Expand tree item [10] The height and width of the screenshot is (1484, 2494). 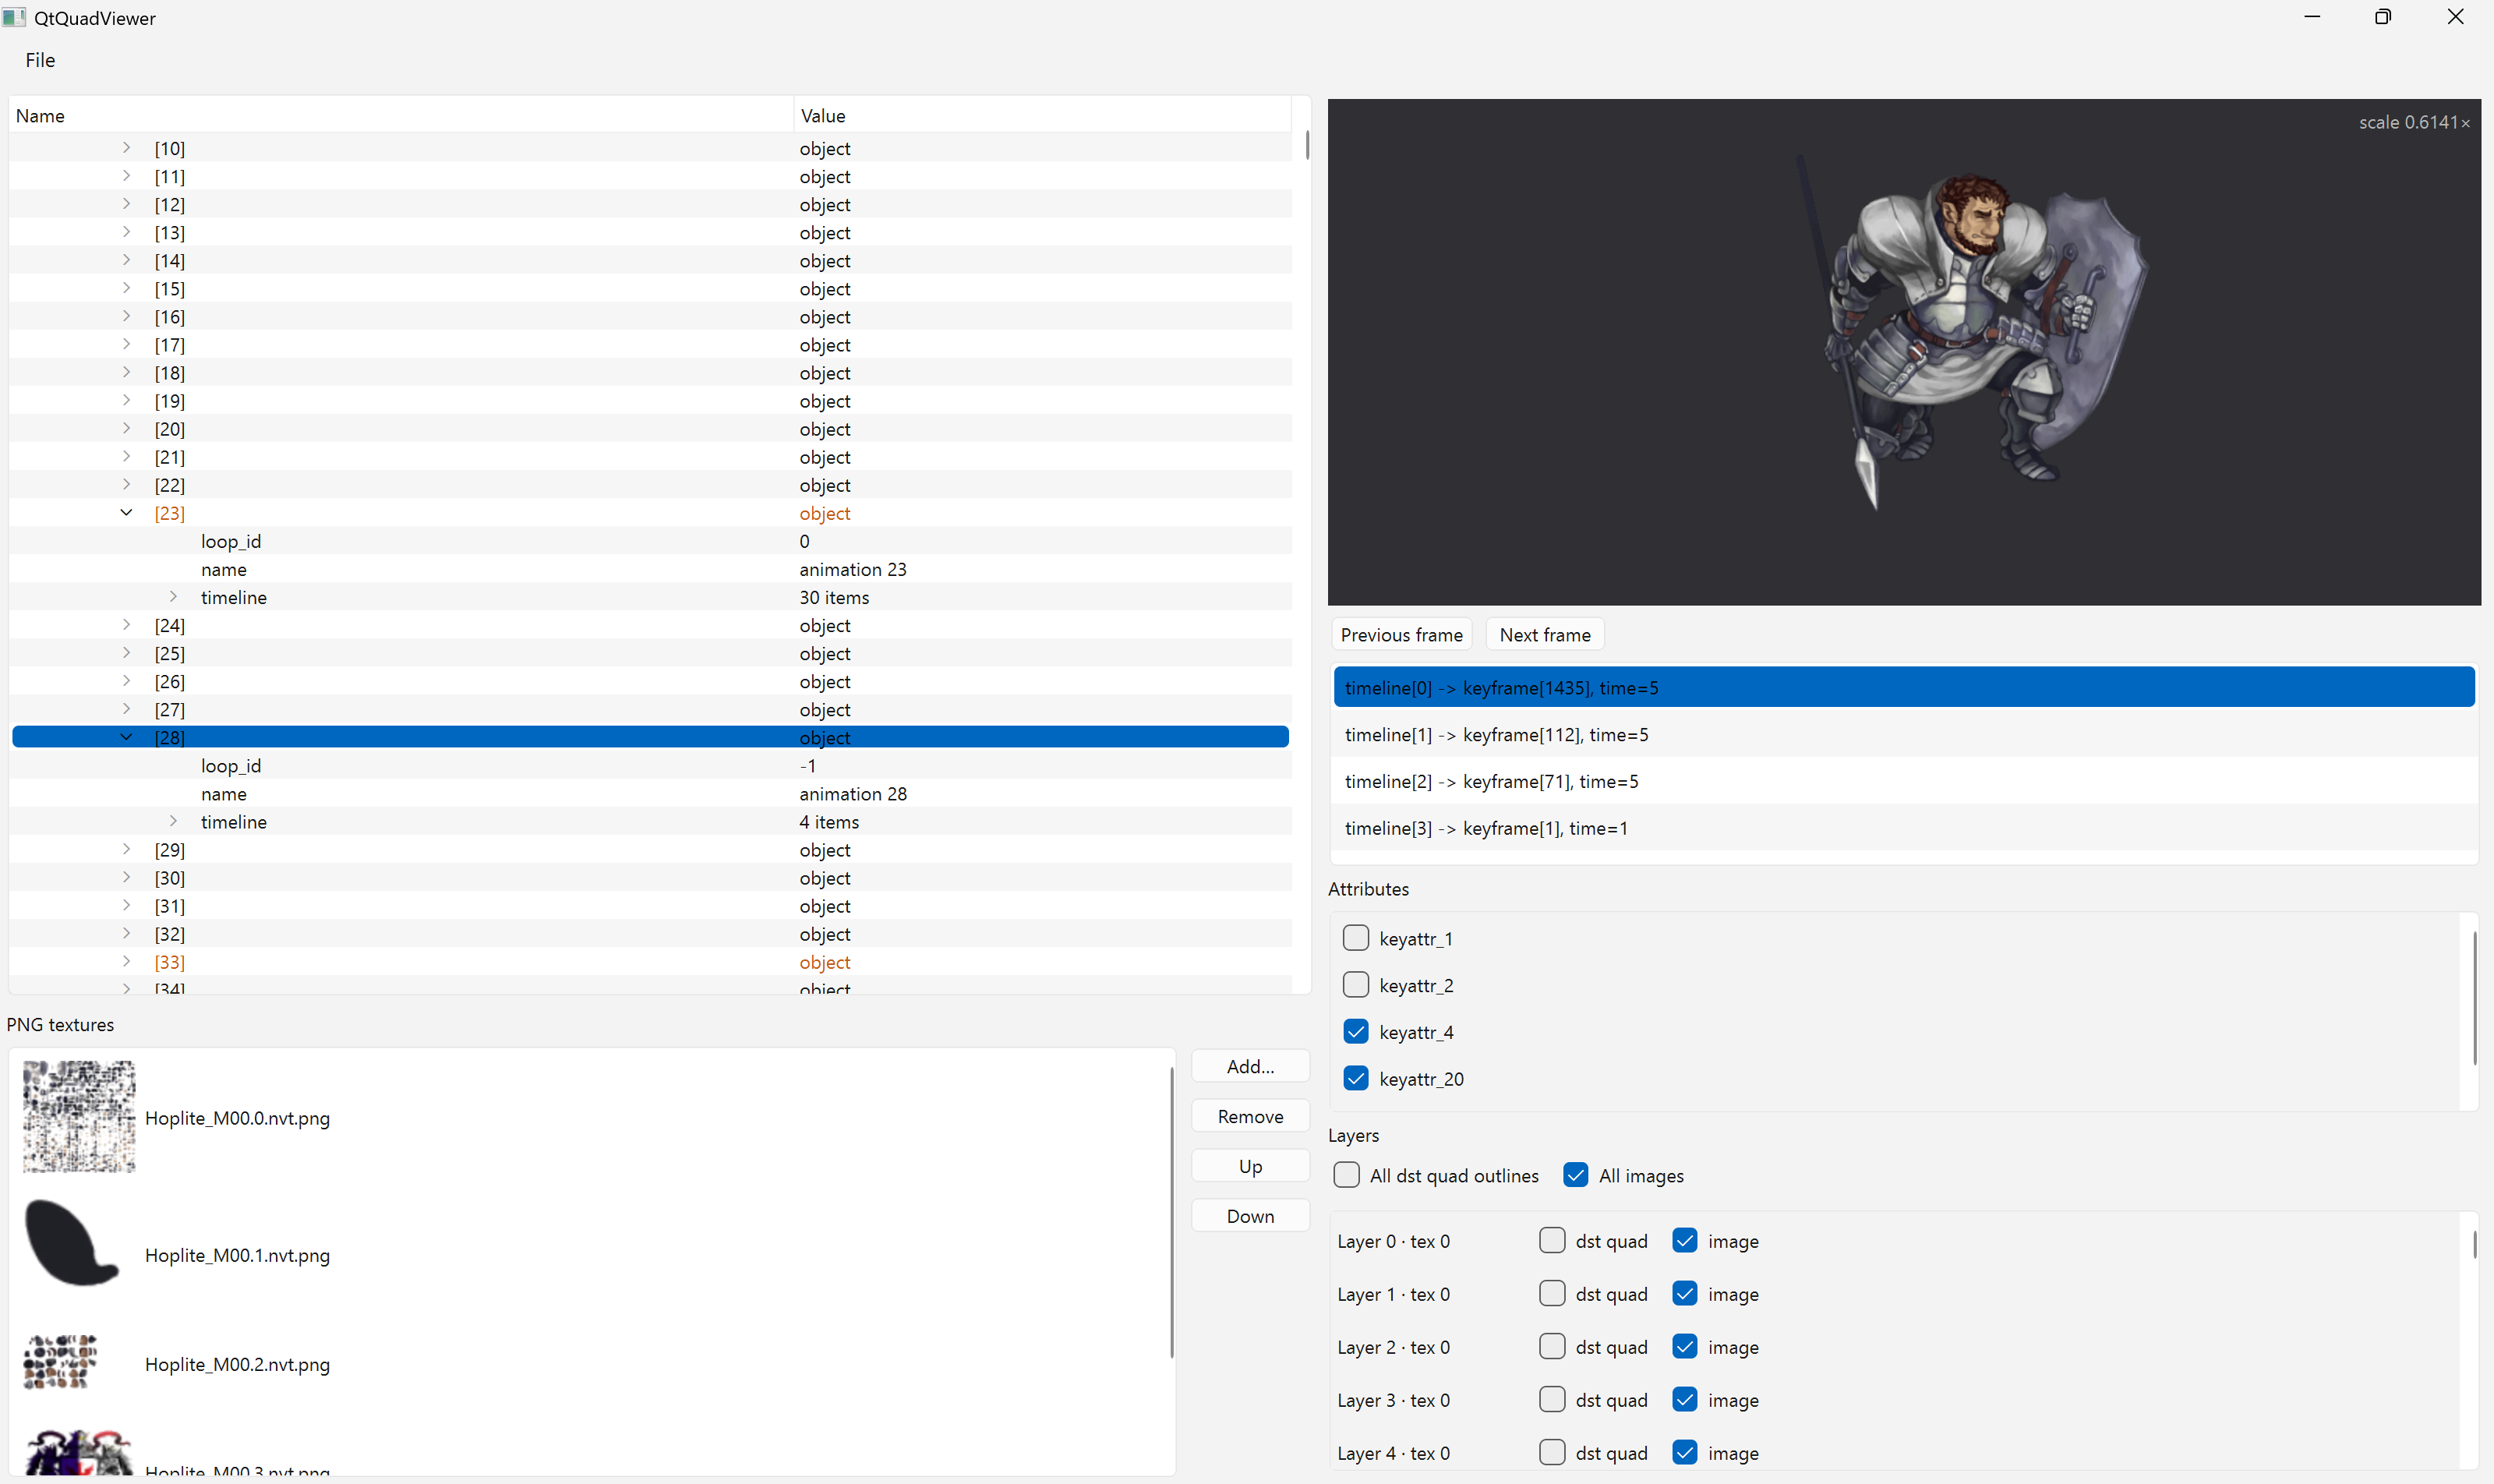[126, 148]
